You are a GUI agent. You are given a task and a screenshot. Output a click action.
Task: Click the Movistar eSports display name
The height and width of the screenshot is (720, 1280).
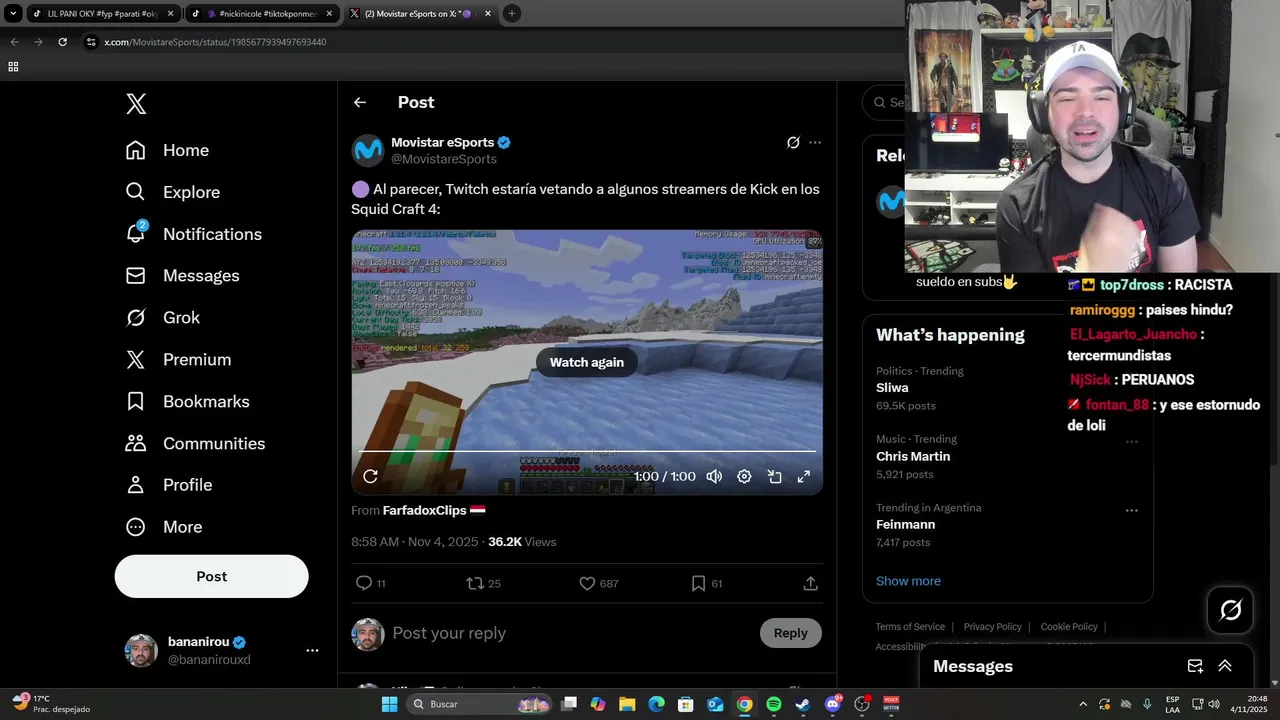pos(442,143)
